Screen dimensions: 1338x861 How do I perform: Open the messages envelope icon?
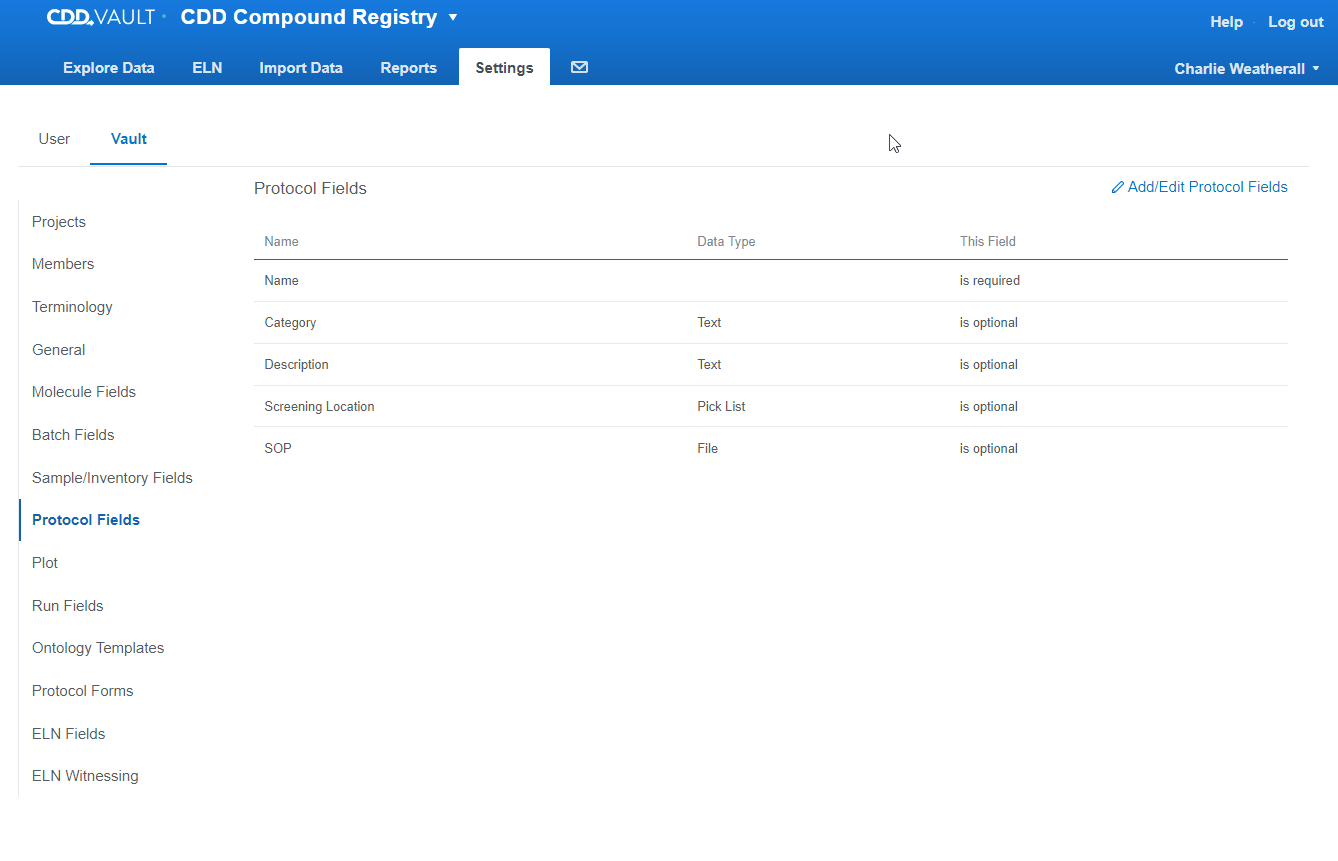coord(579,67)
